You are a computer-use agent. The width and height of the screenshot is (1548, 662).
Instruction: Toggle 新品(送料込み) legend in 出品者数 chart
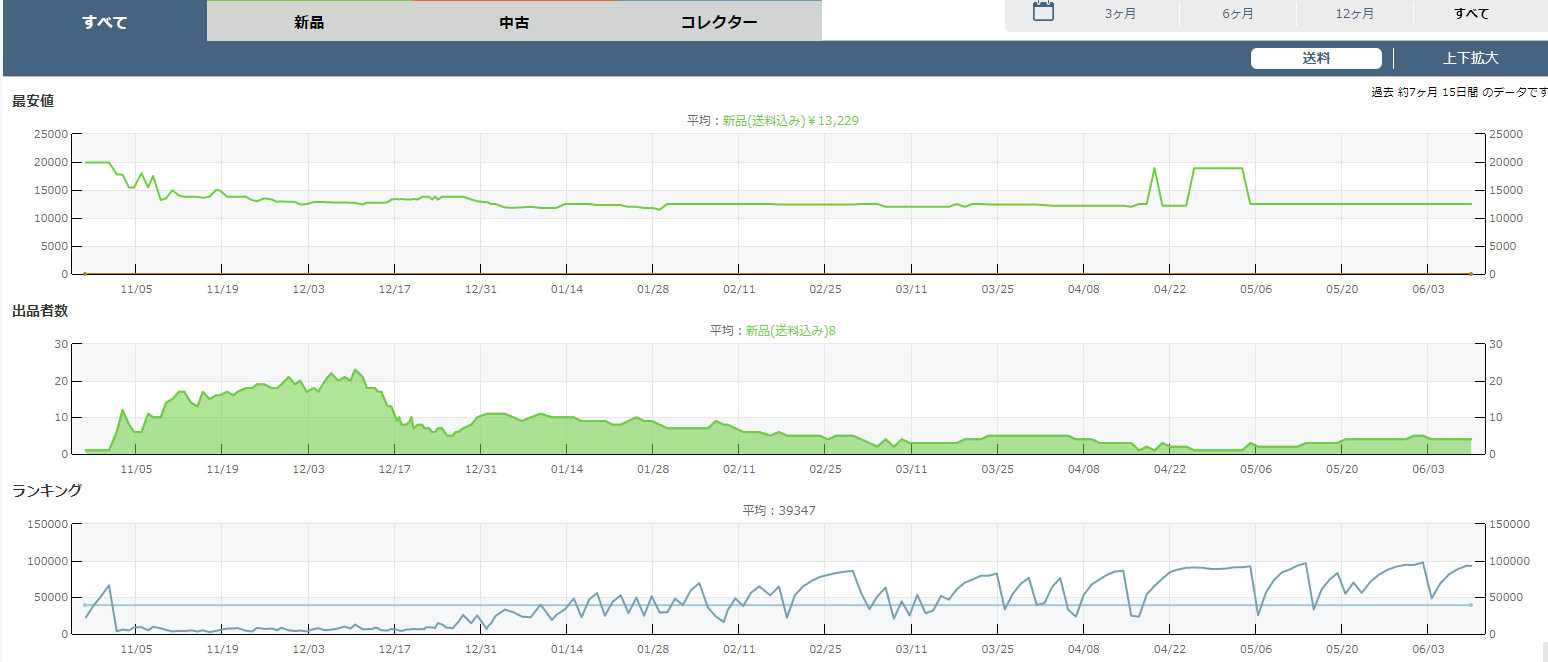click(790, 331)
